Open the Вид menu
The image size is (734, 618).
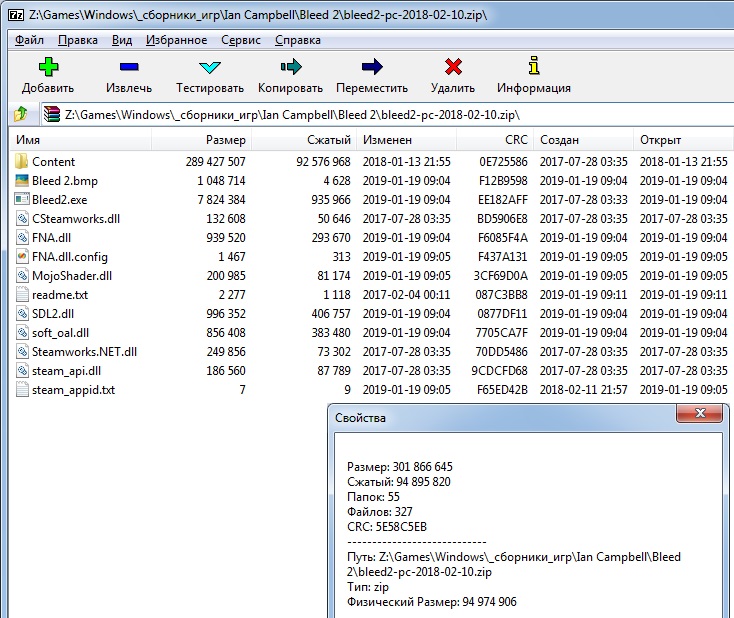122,40
